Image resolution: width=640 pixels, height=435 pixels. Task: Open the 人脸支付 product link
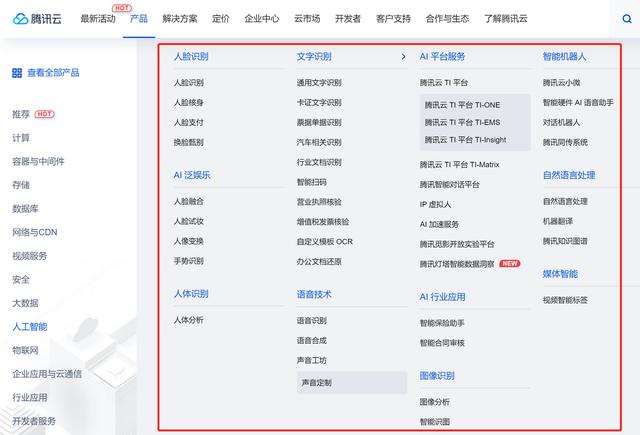click(x=189, y=122)
